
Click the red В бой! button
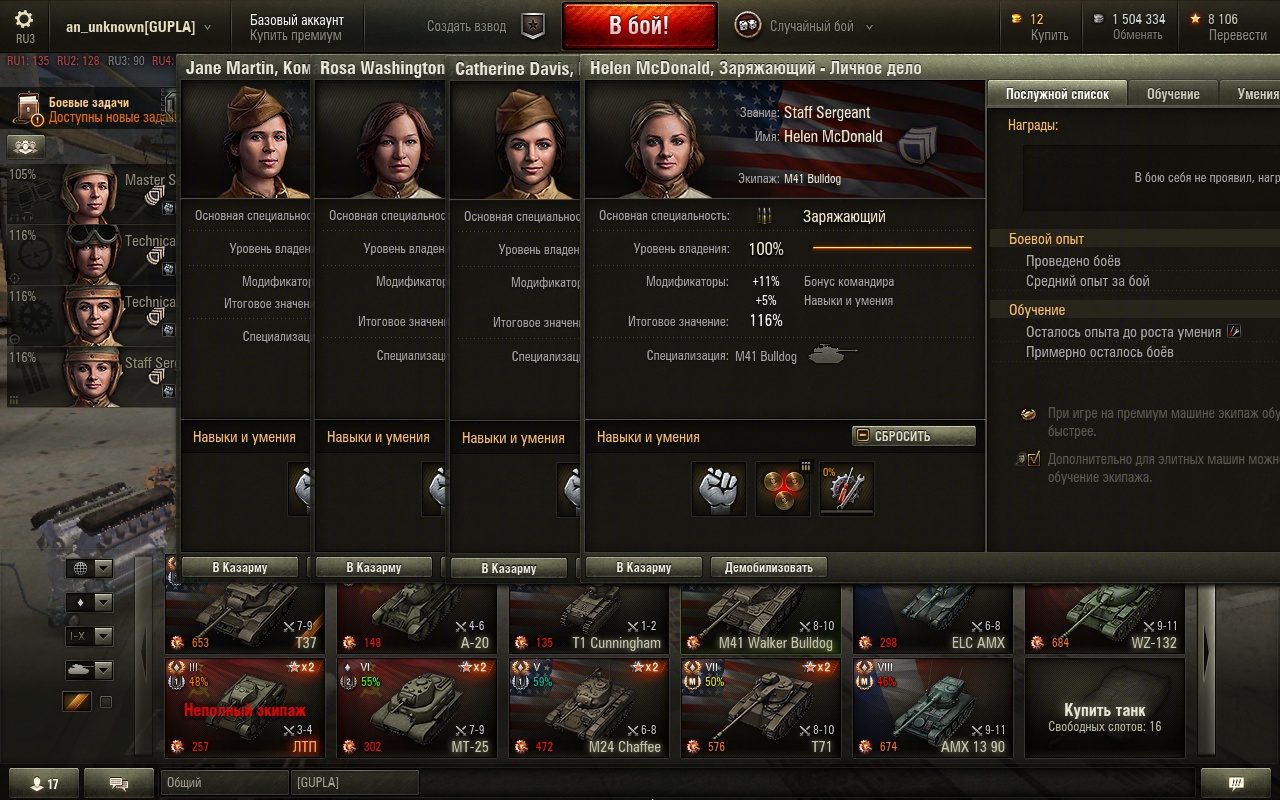click(640, 25)
